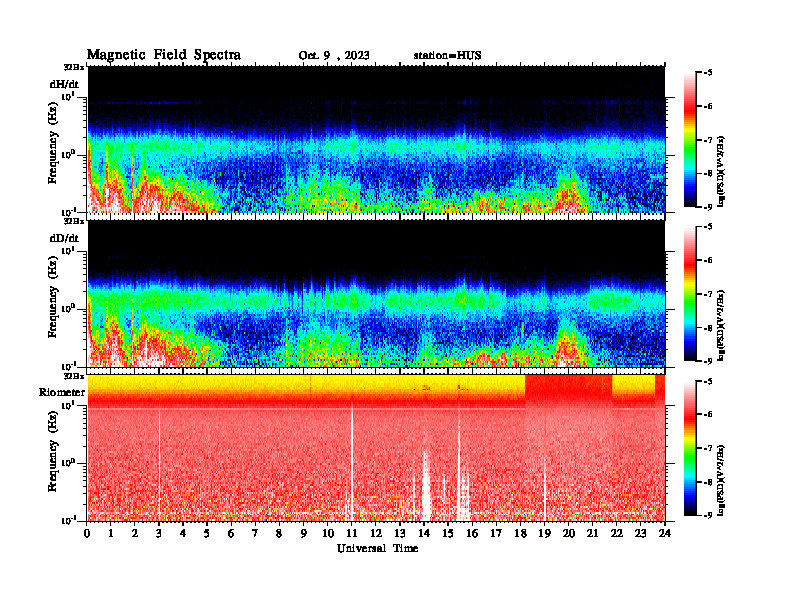Click the 20 UT red burst in dD/dt spectrogram

(570, 348)
